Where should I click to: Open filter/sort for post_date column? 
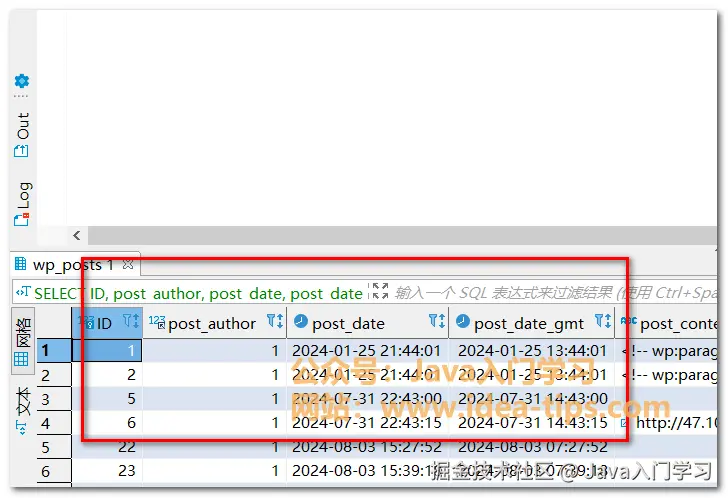click(436, 320)
